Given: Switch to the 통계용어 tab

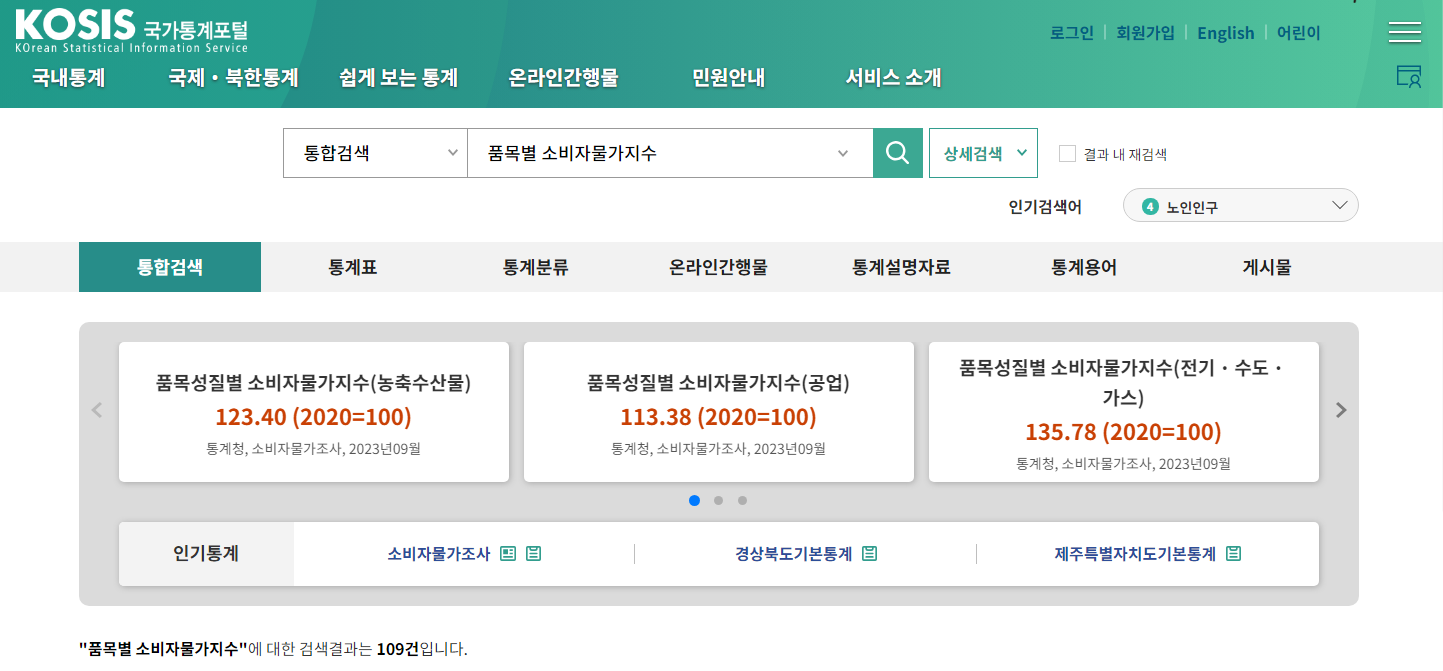Looking at the screenshot, I should click(1084, 267).
